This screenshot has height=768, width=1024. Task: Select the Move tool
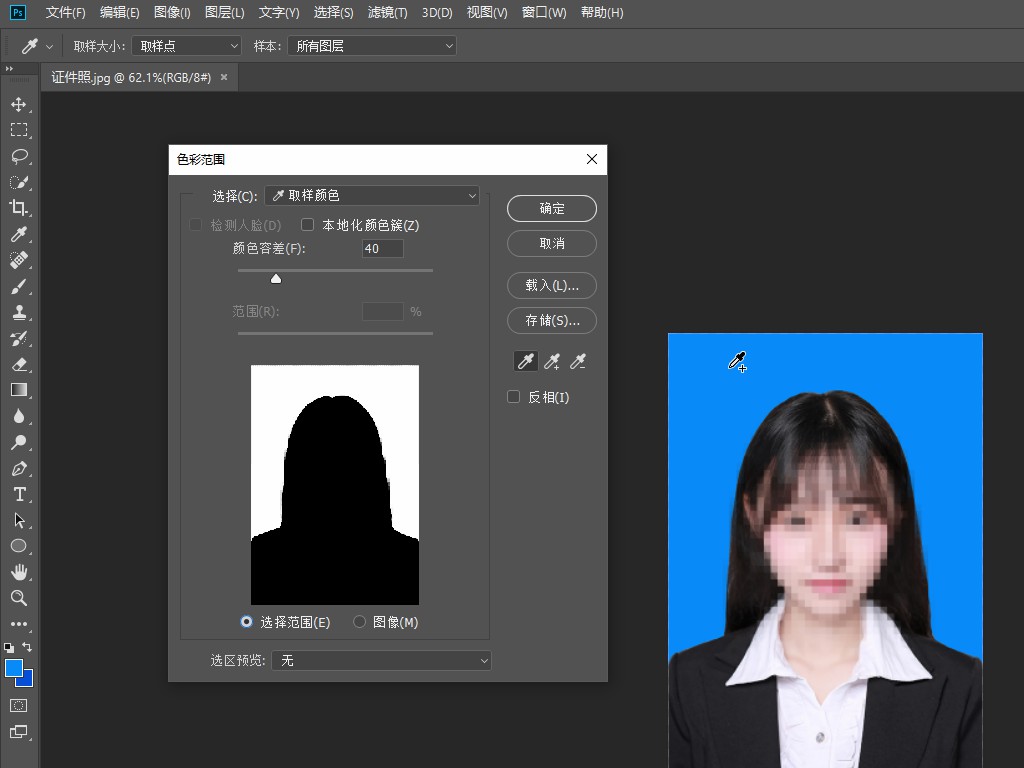pos(18,104)
